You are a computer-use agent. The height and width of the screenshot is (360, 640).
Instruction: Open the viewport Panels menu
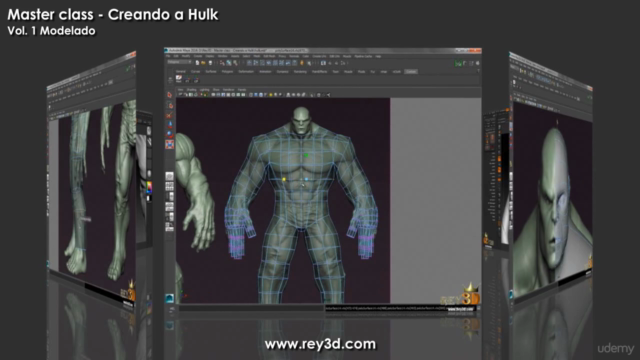(x=242, y=90)
